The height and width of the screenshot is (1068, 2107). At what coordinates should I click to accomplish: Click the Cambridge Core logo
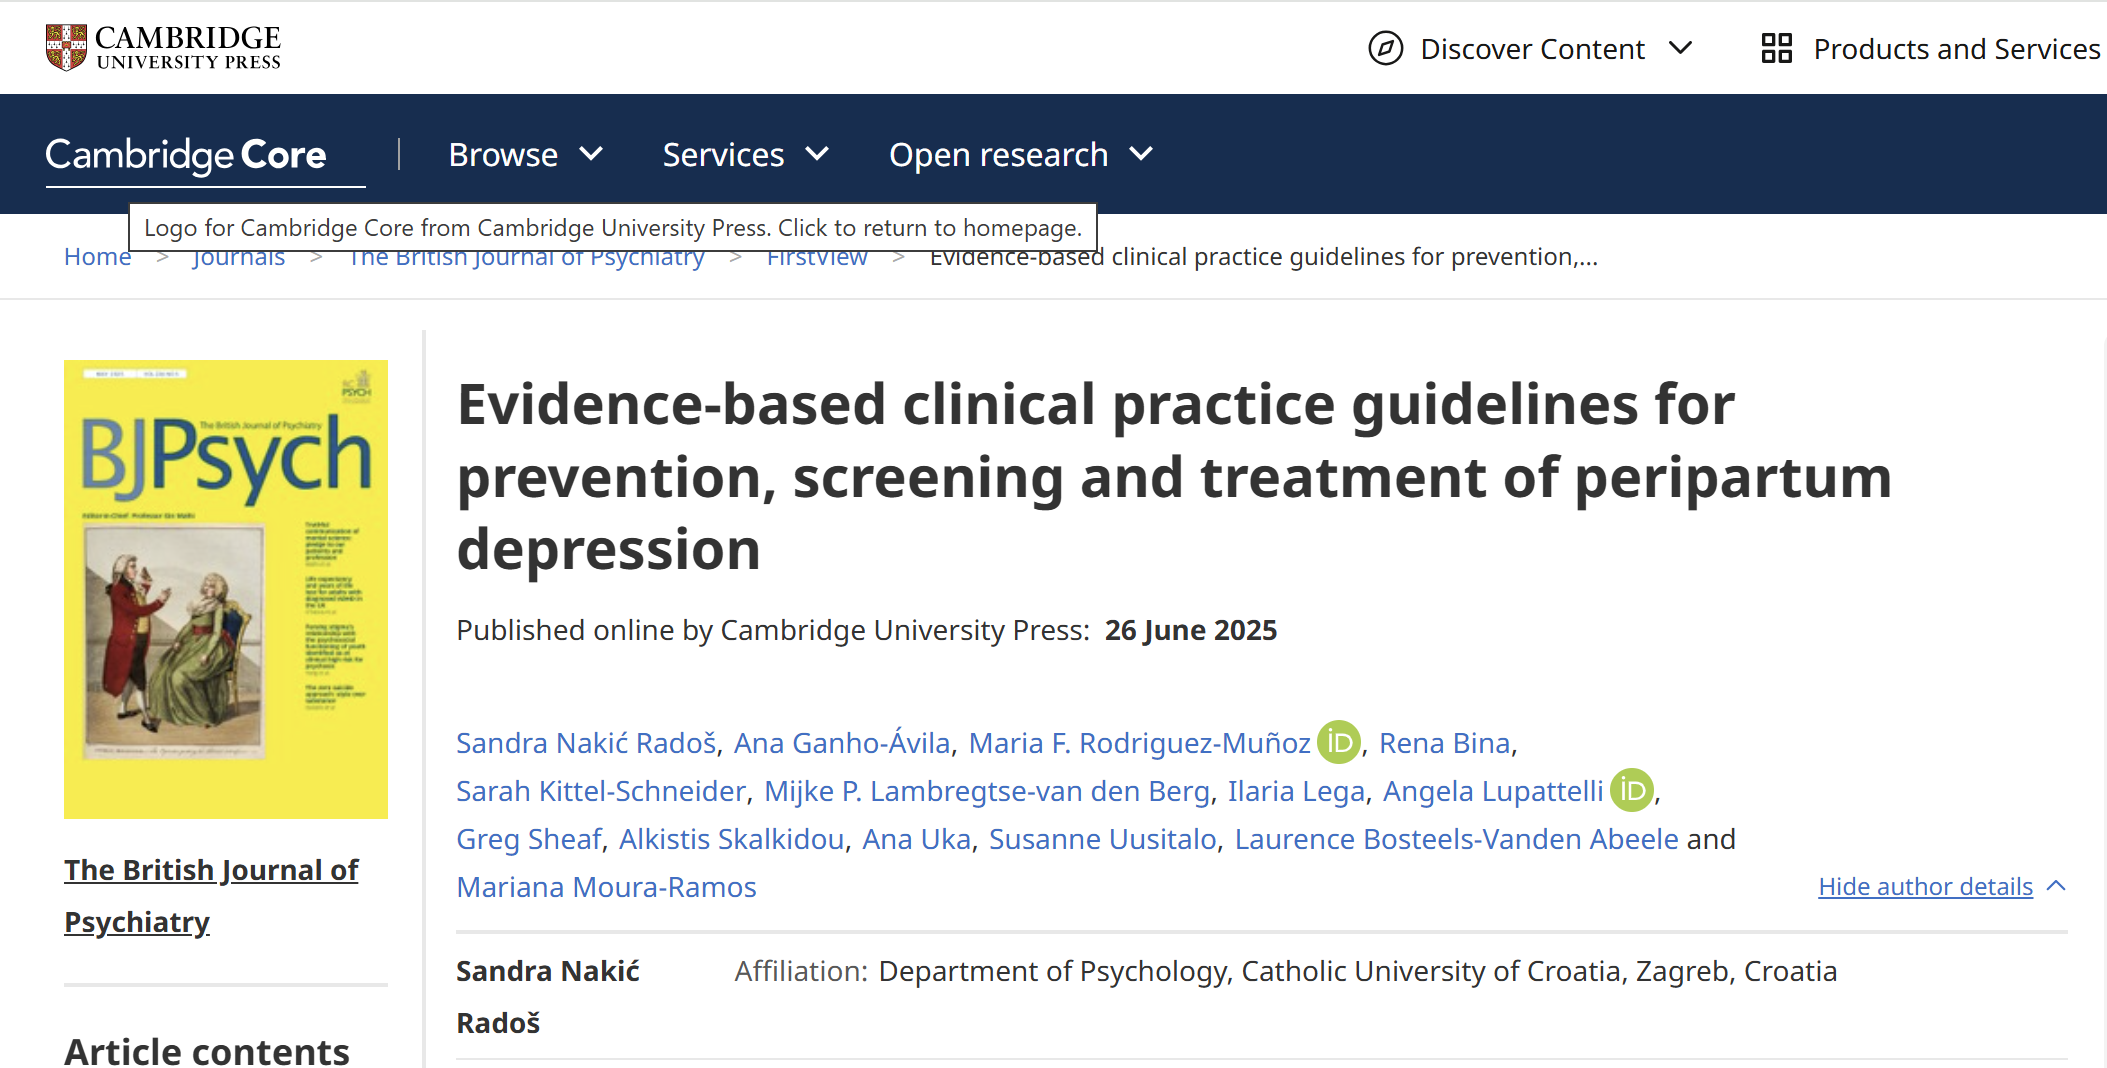186,155
